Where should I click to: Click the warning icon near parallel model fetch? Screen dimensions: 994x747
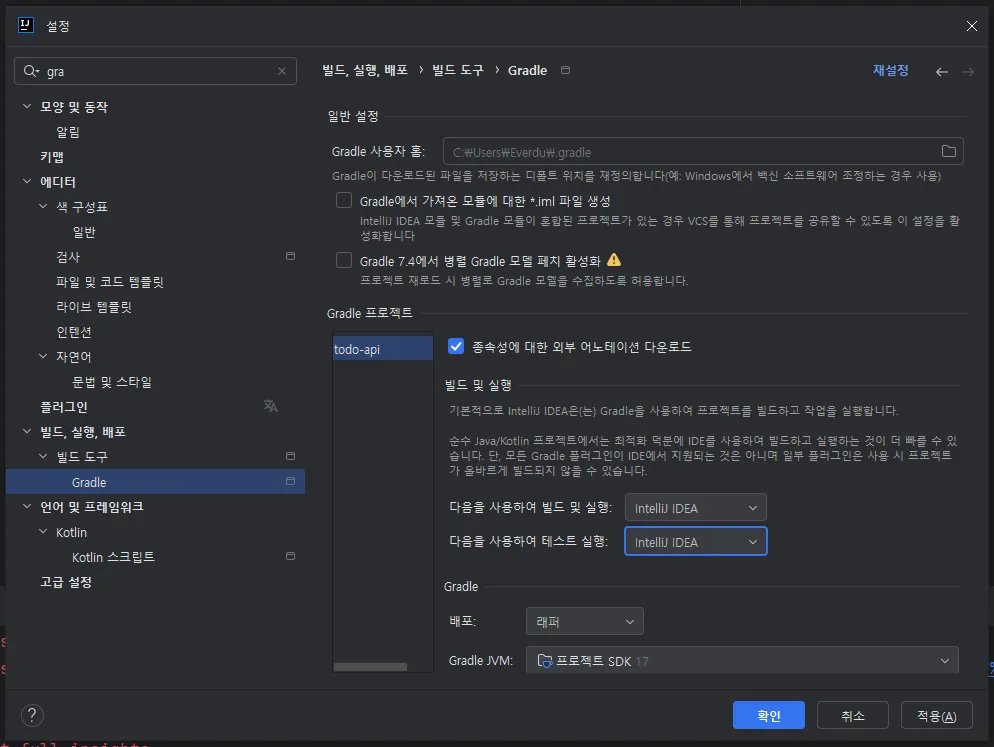tap(614, 260)
